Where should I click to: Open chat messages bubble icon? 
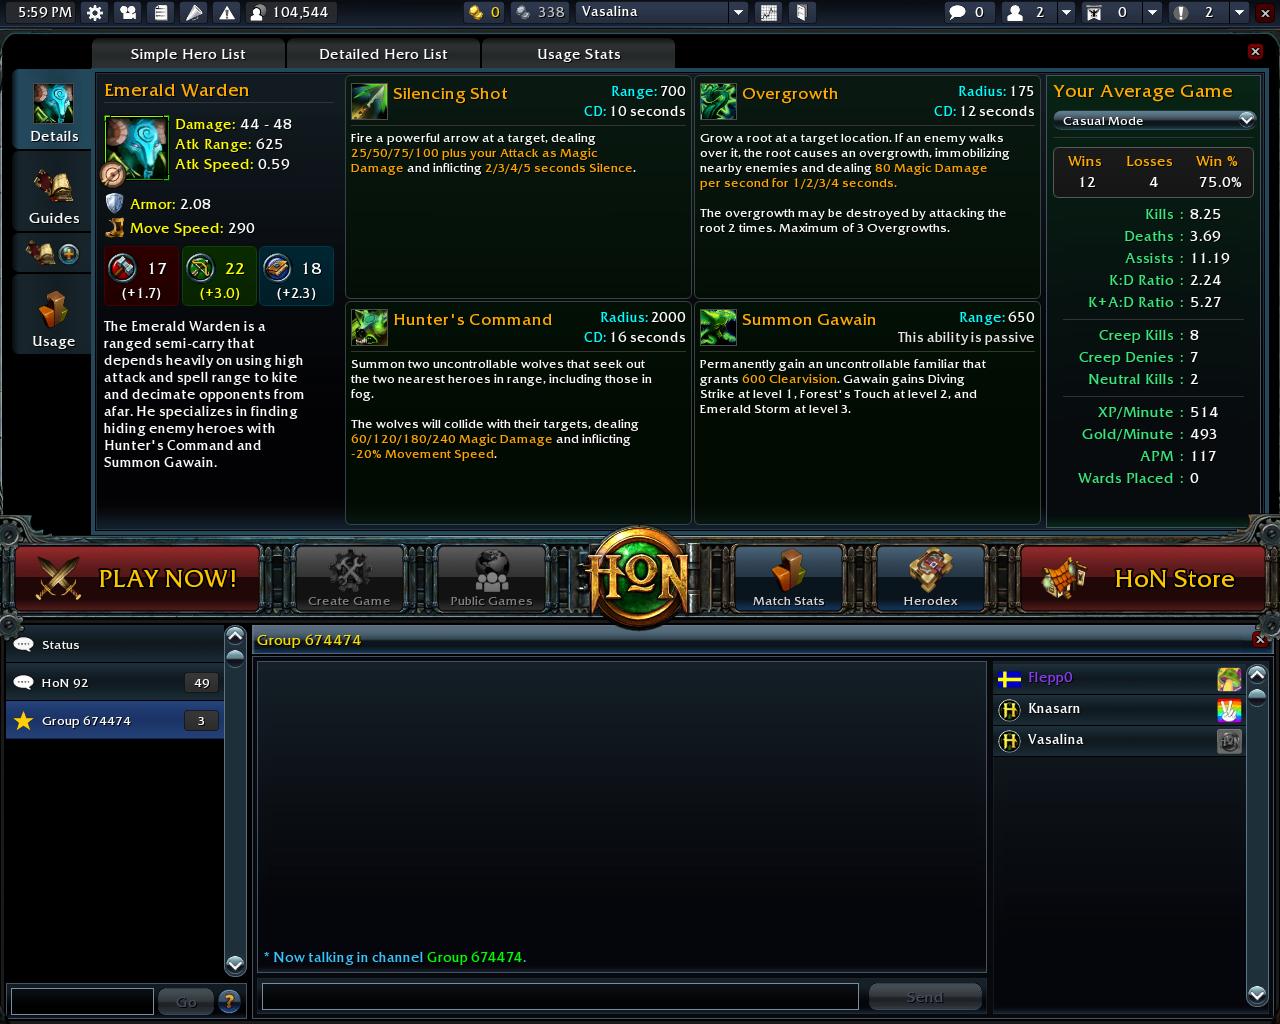pyautogui.click(x=958, y=13)
